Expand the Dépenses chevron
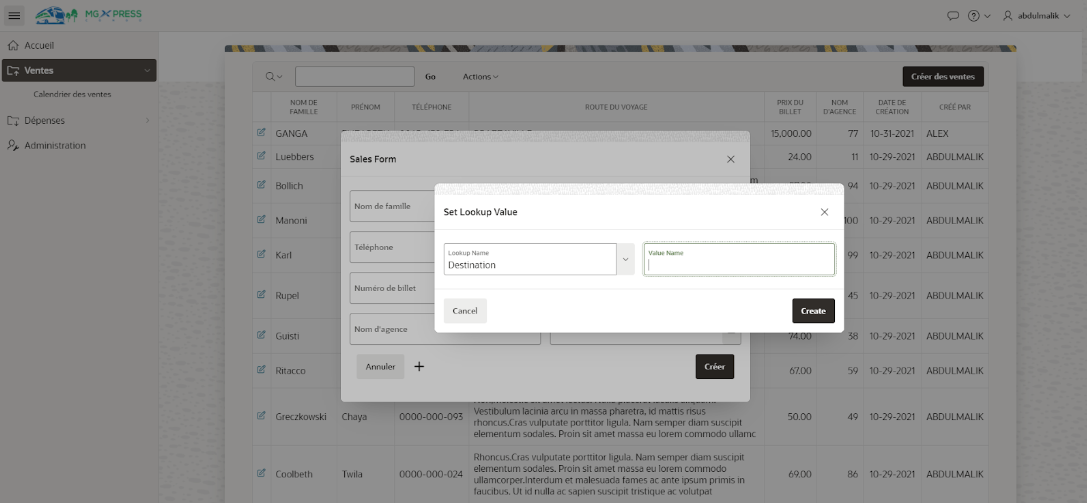This screenshot has height=503, width=1087. point(147,121)
